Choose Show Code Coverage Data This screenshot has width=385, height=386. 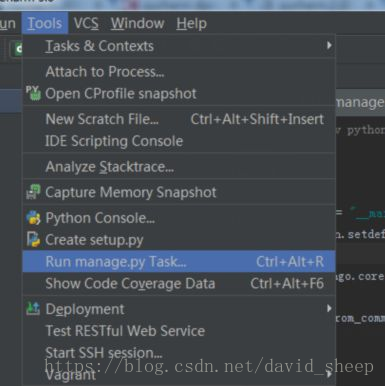[179, 283]
